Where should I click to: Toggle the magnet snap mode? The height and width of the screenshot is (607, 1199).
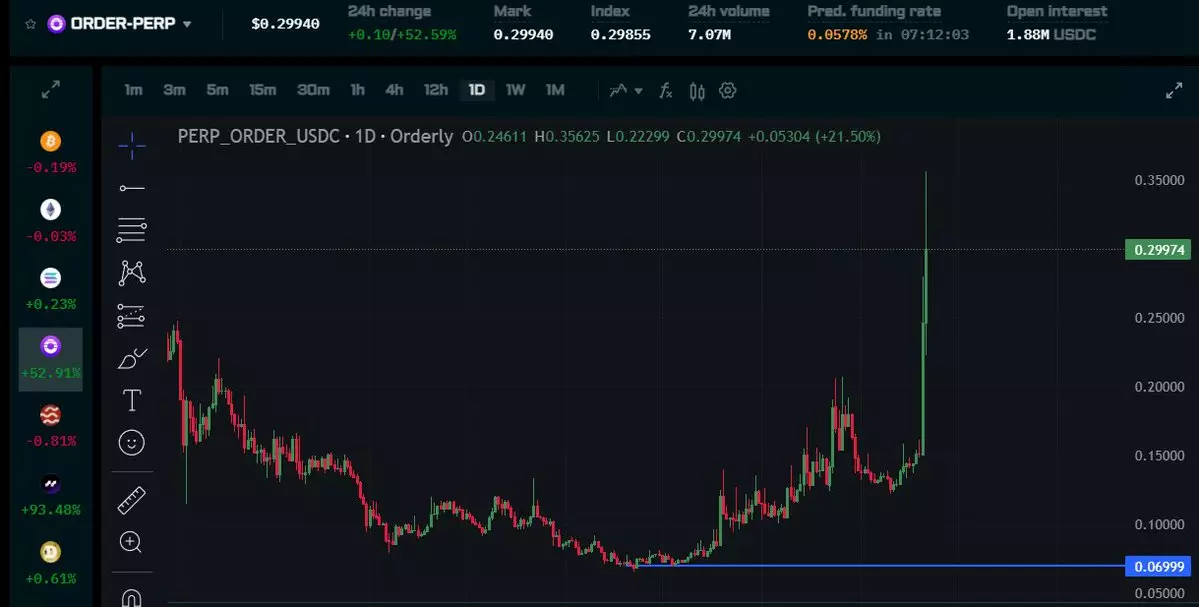click(x=131, y=597)
